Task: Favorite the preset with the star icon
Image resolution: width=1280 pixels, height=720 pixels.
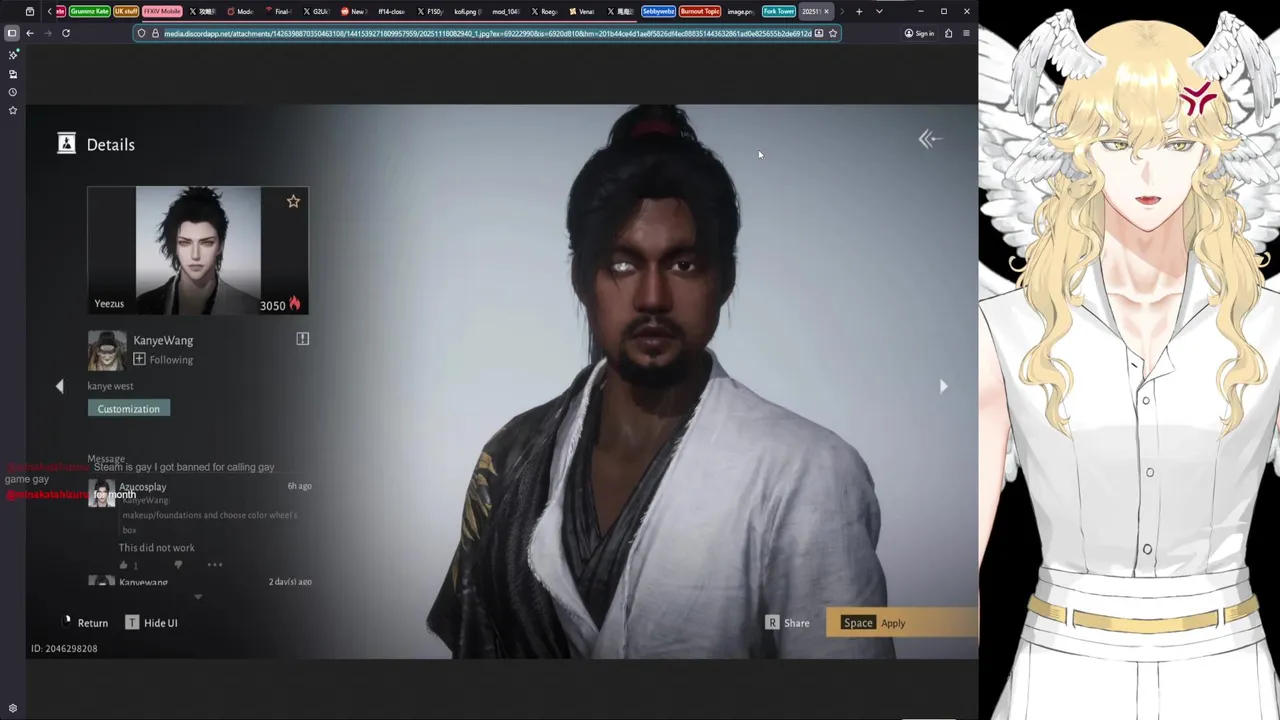Action: point(293,201)
